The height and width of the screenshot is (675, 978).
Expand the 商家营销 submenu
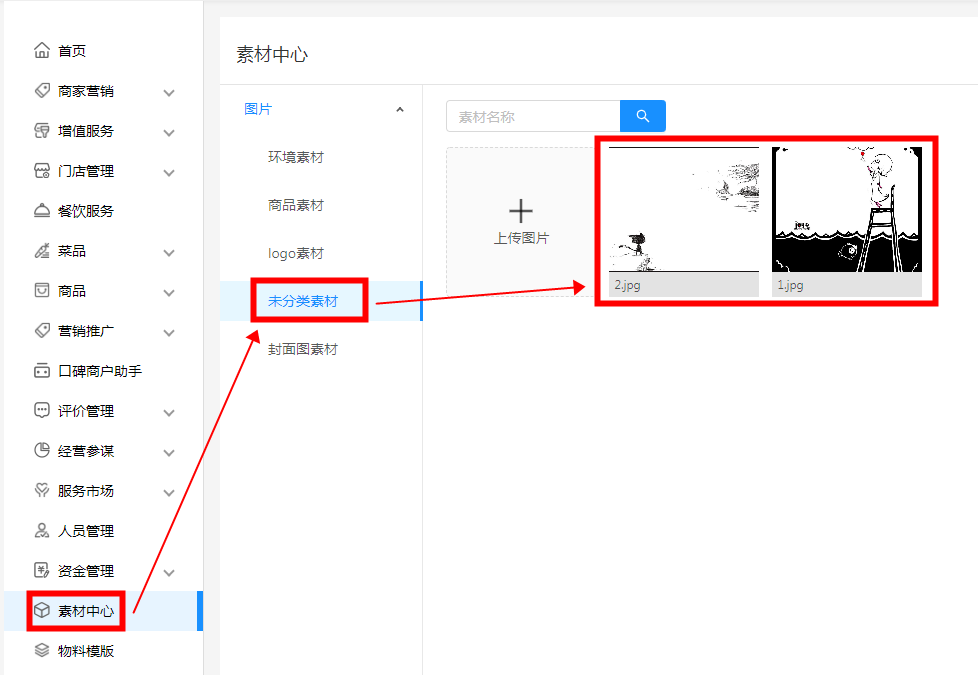coord(168,90)
